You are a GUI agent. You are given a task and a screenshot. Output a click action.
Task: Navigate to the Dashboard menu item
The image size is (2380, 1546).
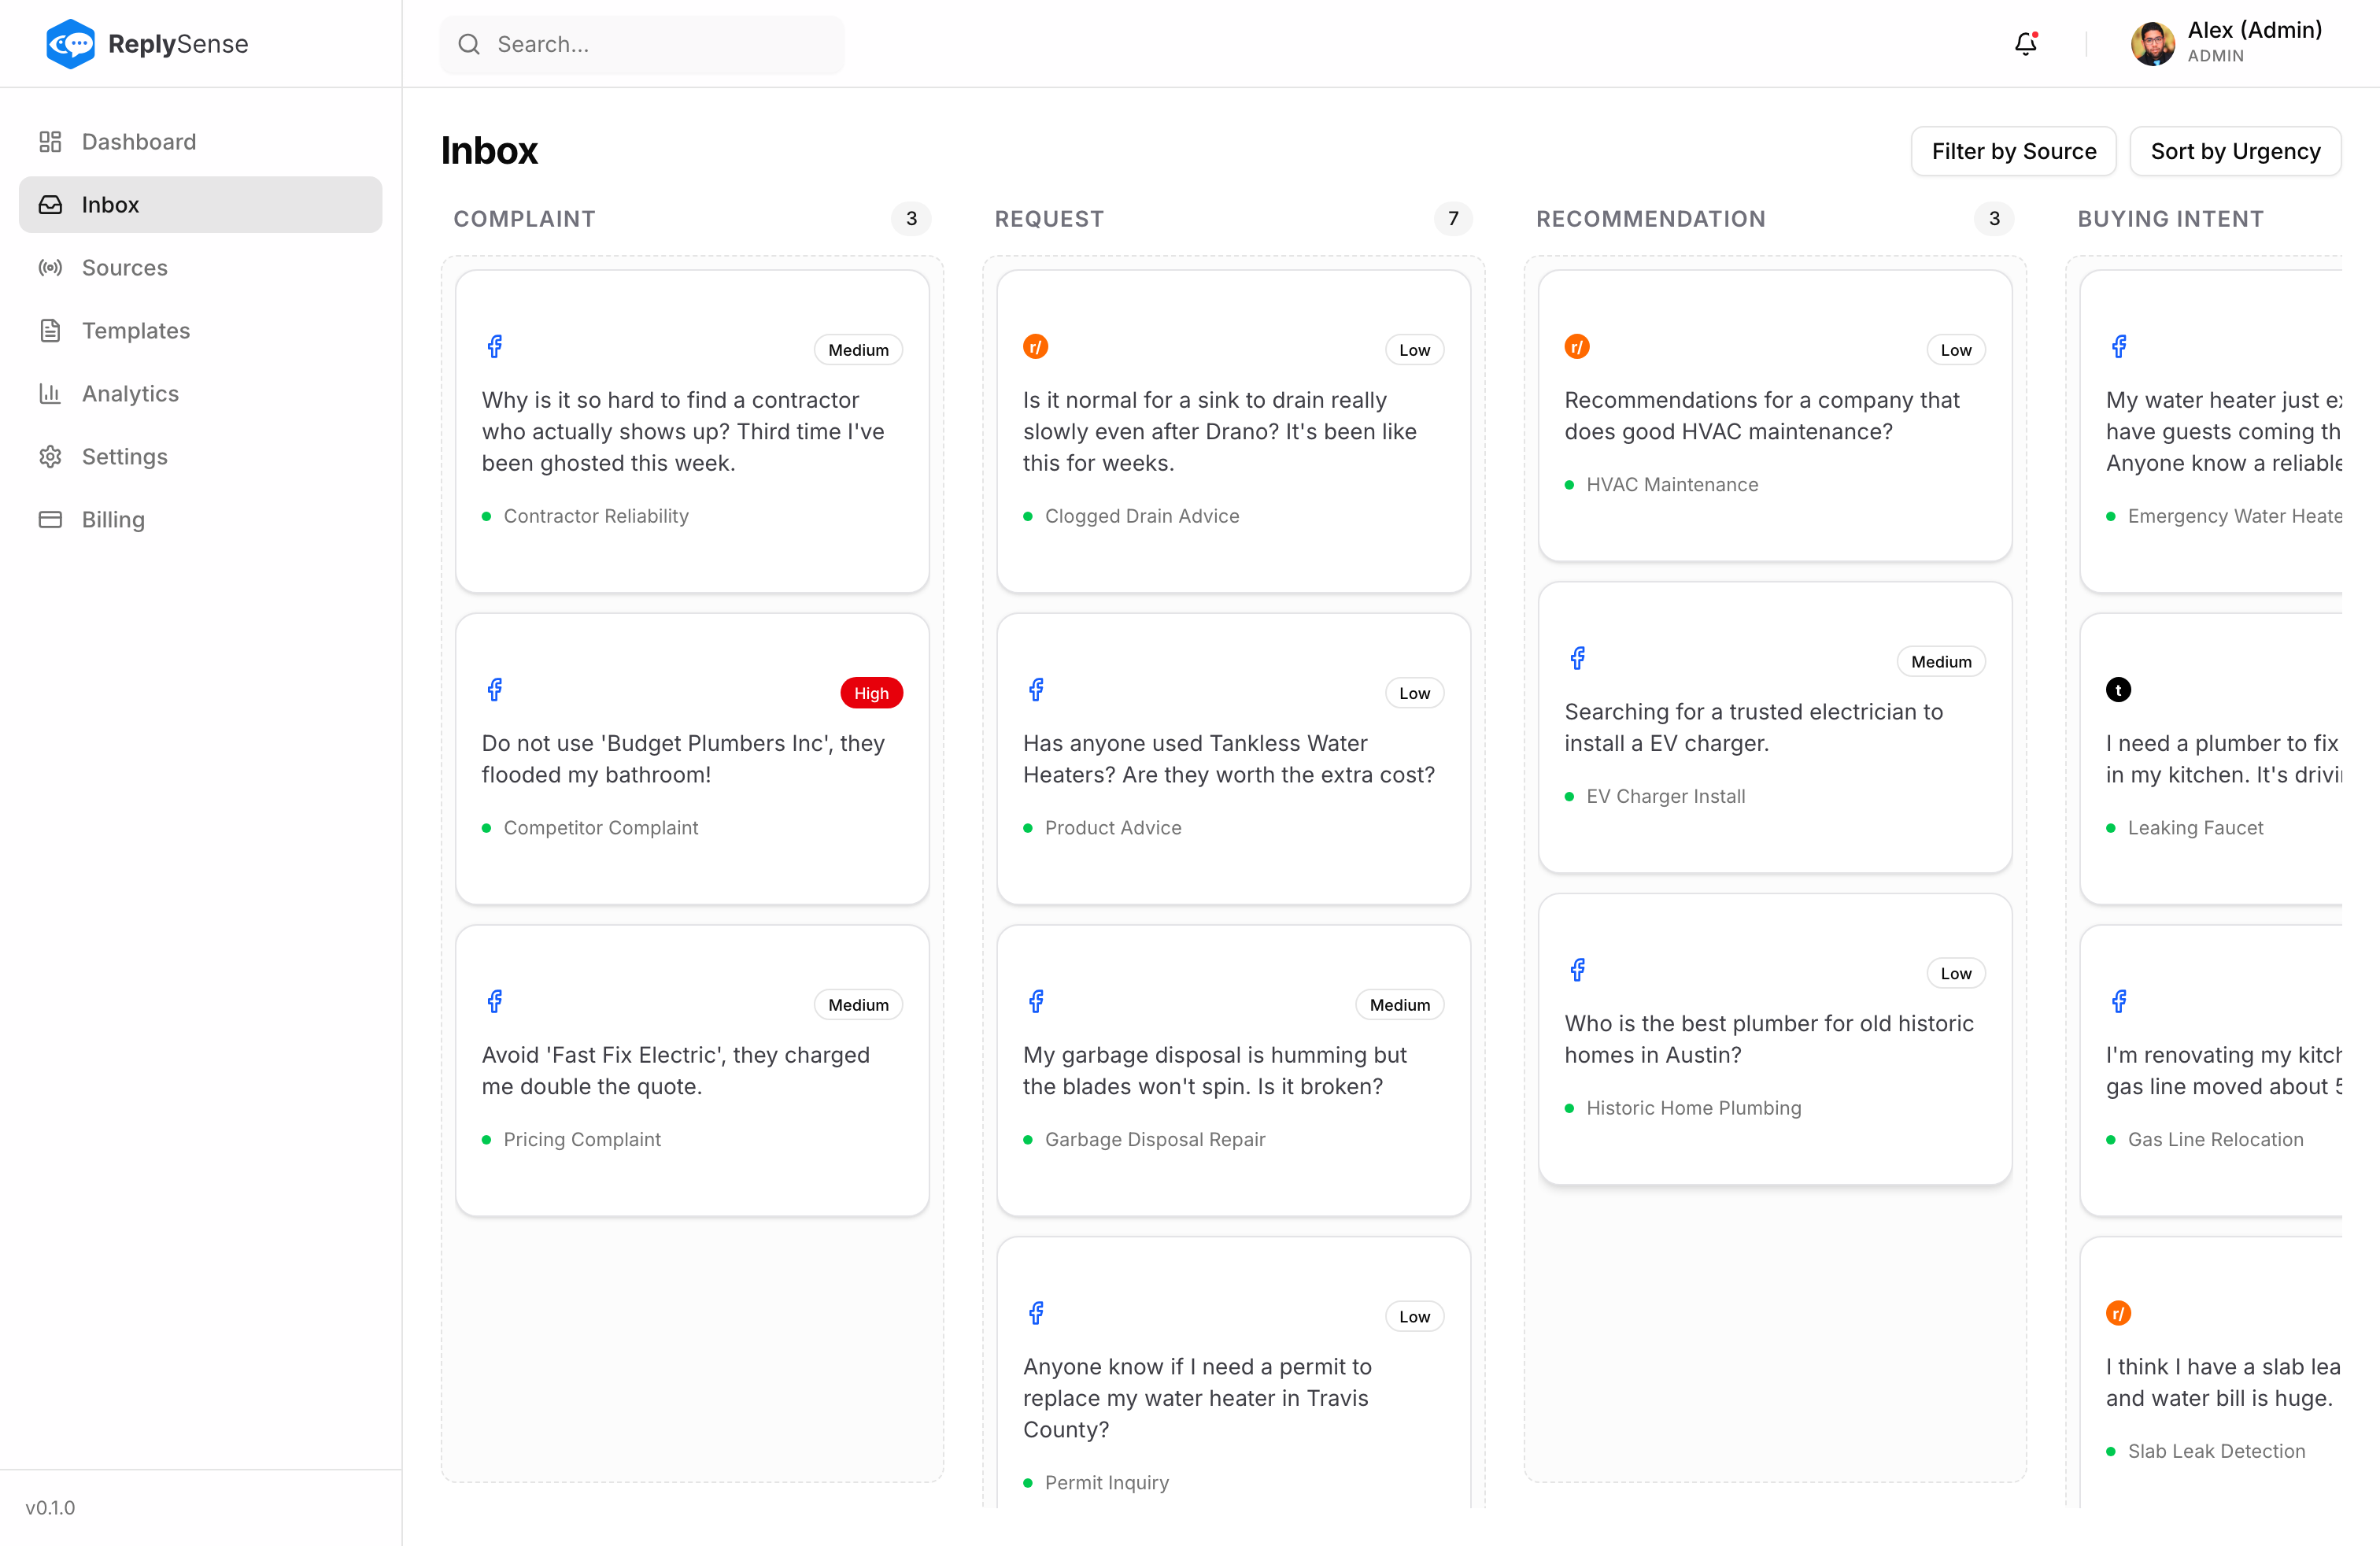(x=139, y=141)
